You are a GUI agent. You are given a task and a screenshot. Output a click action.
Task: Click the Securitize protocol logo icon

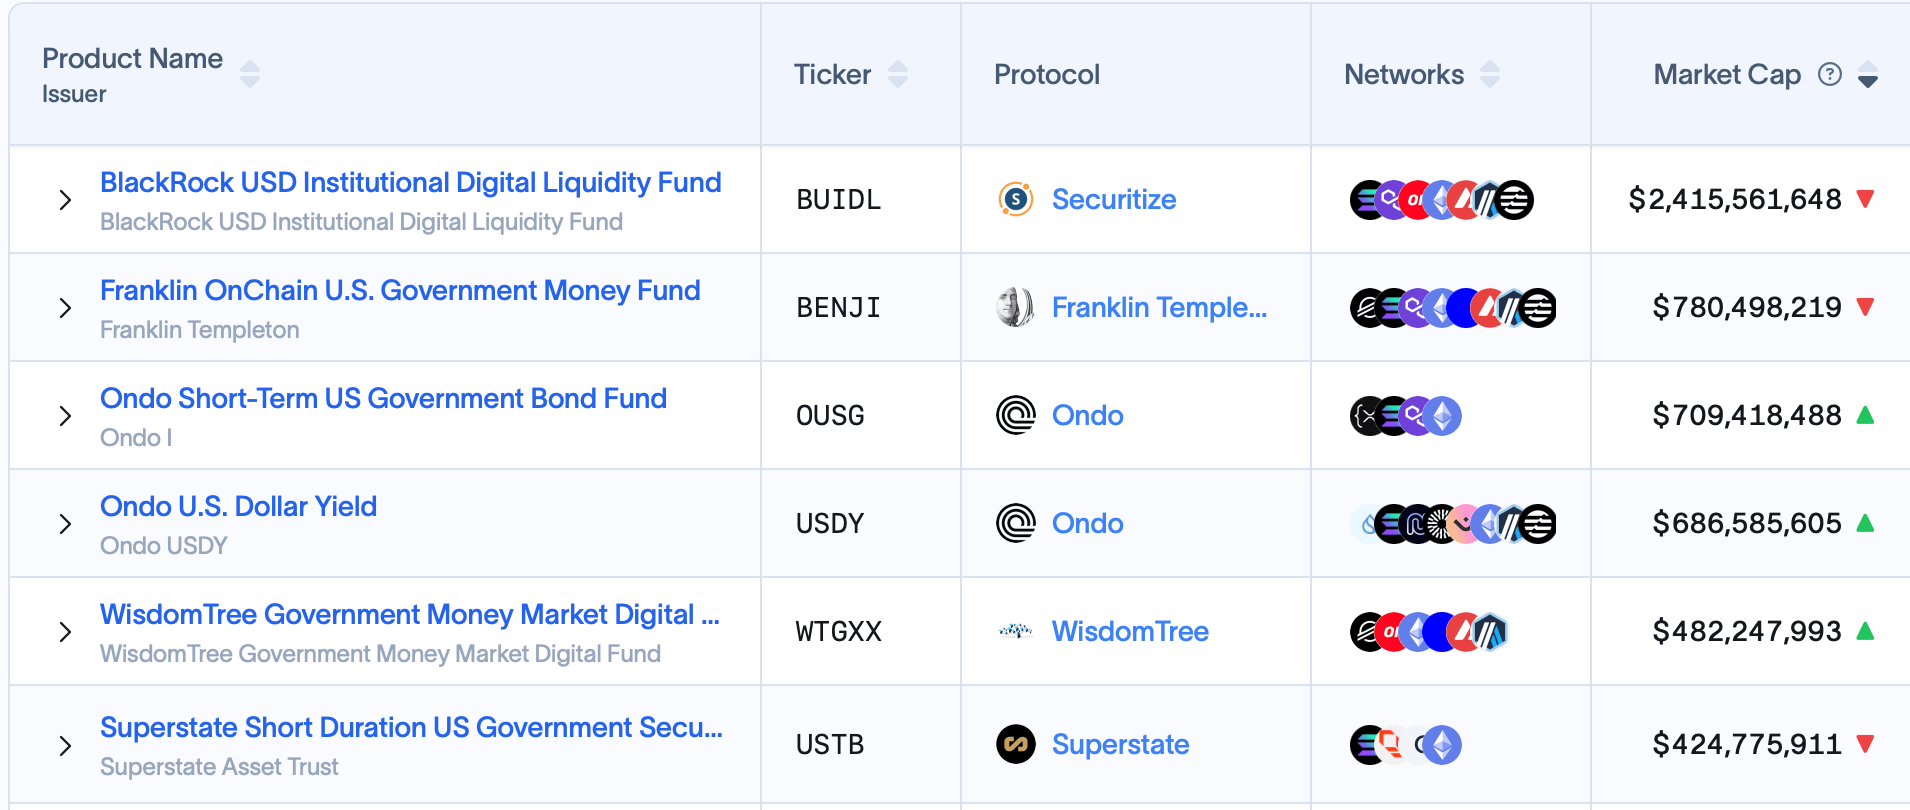coord(1015,199)
